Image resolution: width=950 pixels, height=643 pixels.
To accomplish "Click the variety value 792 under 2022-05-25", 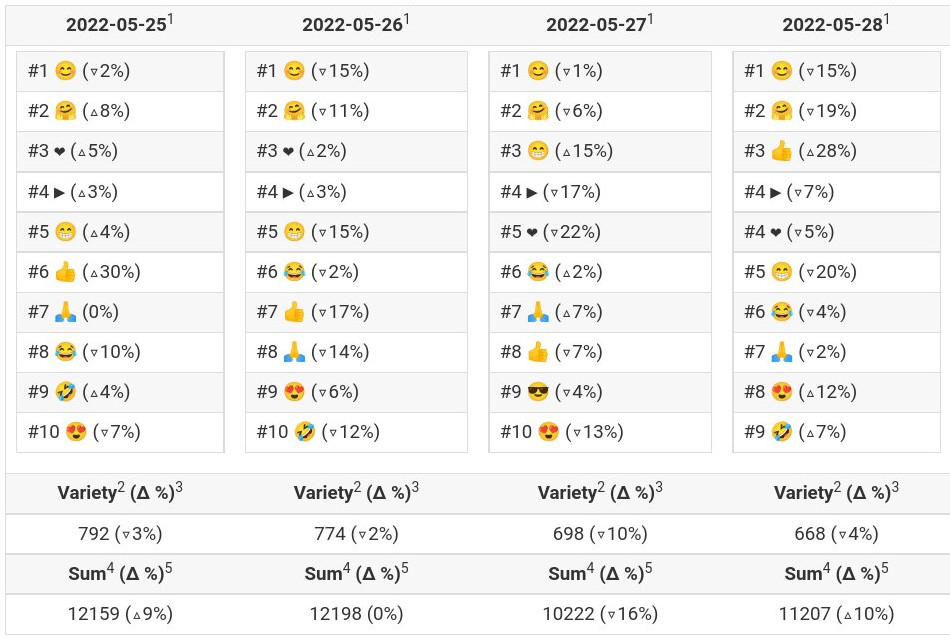I will (x=94, y=534).
